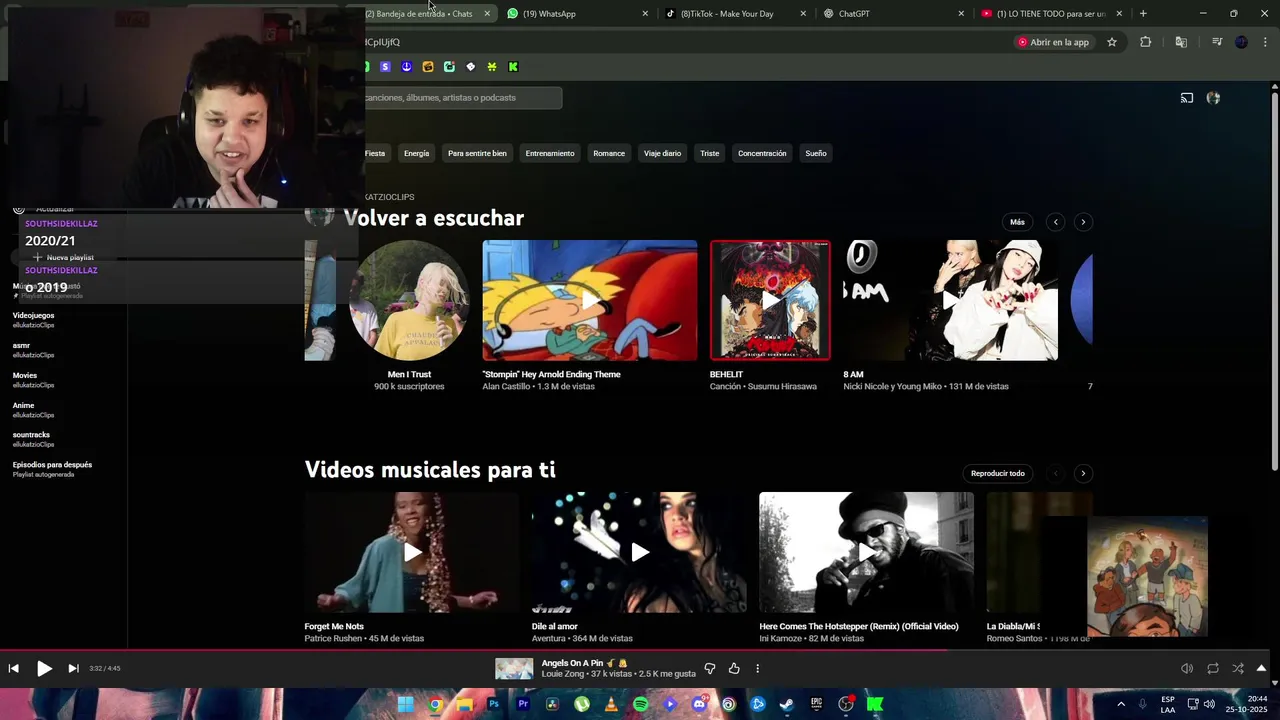Play the BEHELIT song thumbnail
Viewport: 1280px width, 720px height.
tap(770, 300)
